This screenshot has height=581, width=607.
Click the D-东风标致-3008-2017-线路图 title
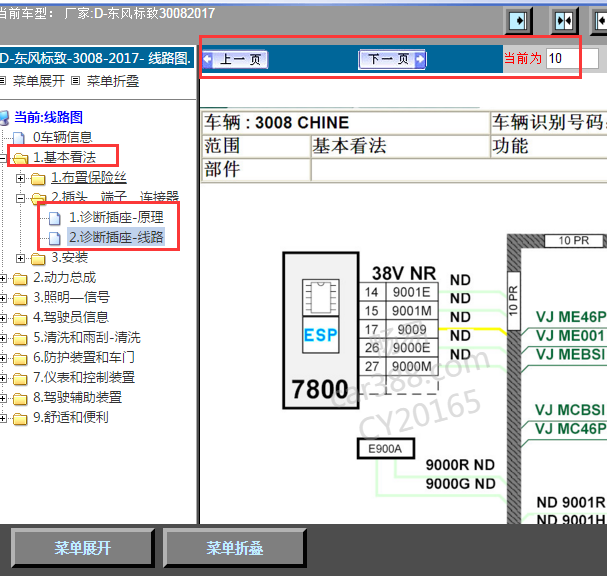pos(95,58)
